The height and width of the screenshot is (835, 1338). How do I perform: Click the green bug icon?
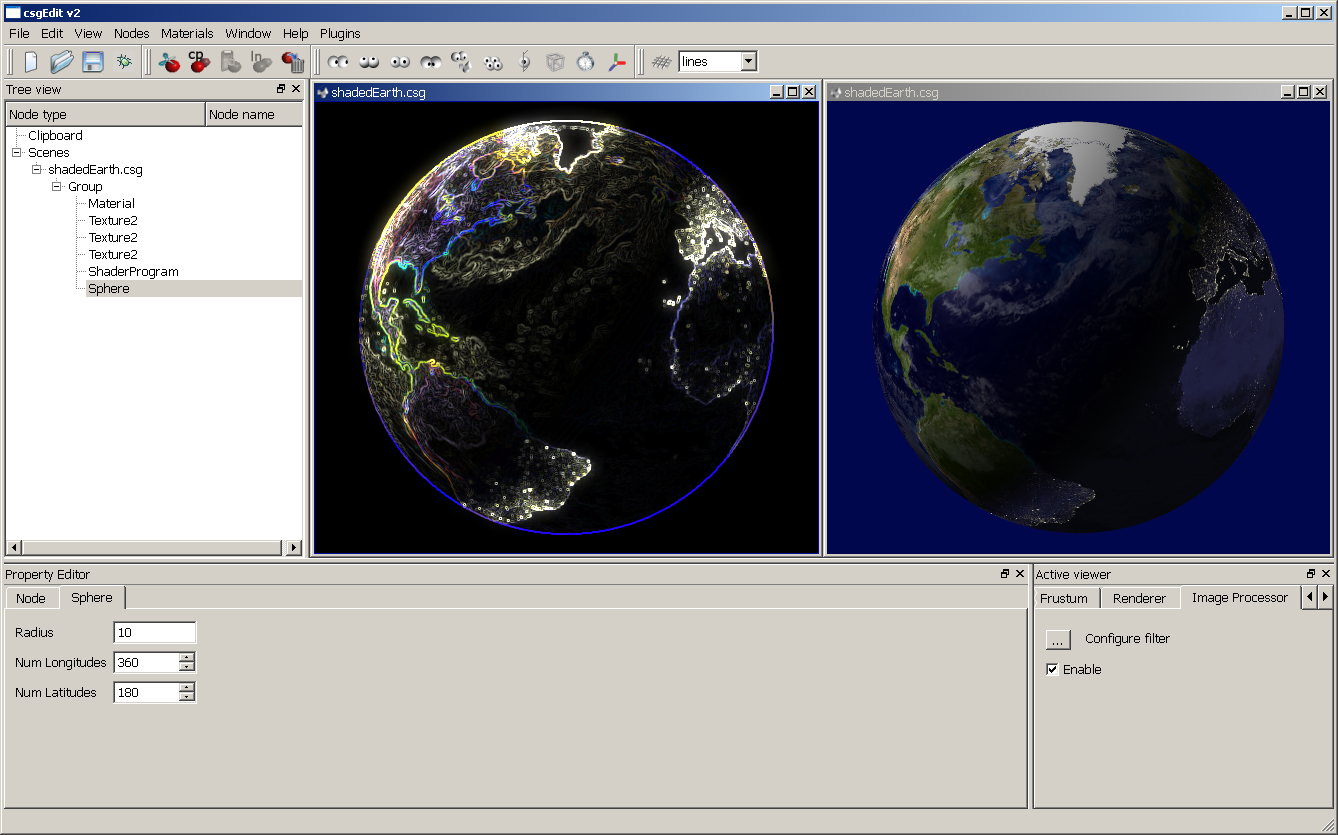(x=124, y=62)
